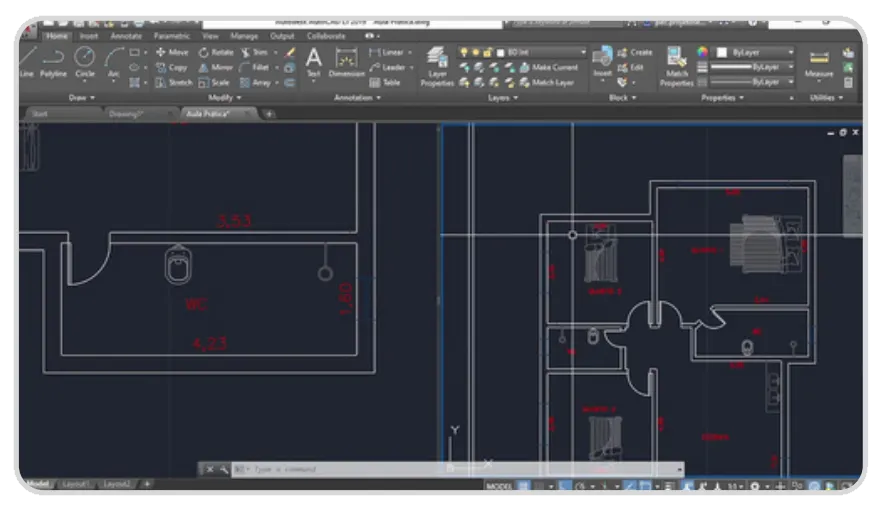Viewport: 885px width, 507px height.
Task: Click the white ByLayer color swatch
Action: coord(721,53)
